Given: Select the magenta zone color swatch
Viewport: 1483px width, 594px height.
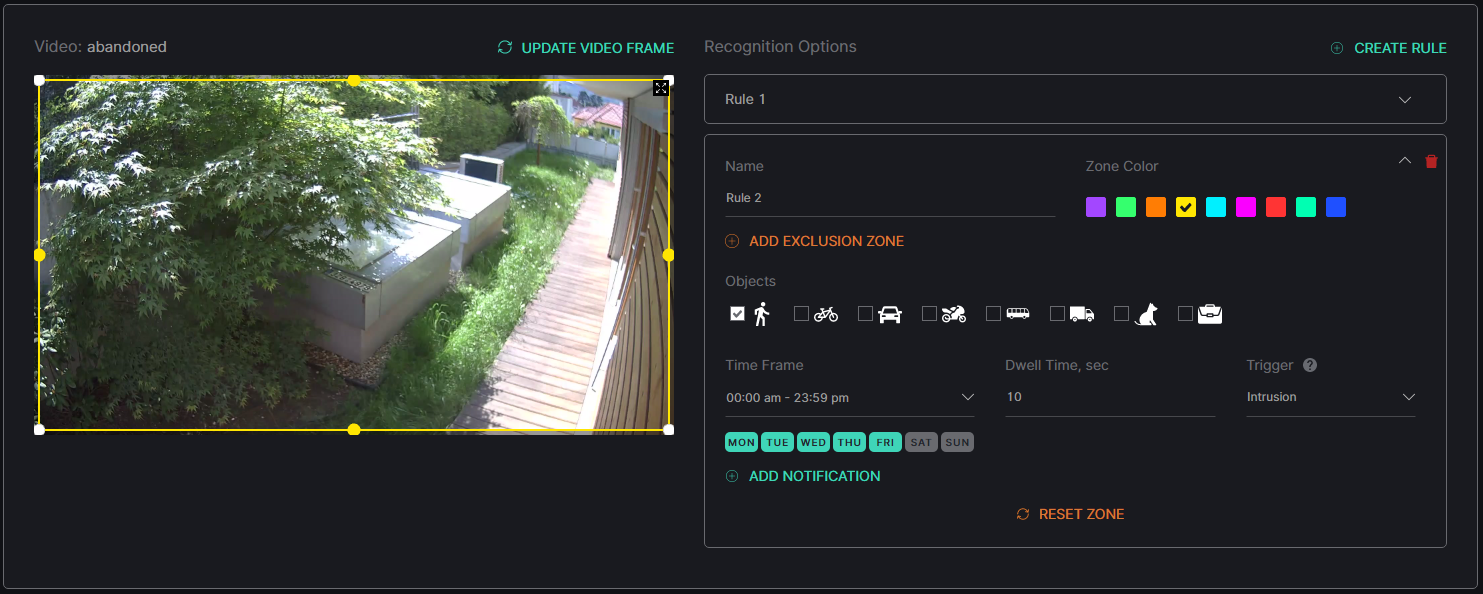Looking at the screenshot, I should (1246, 207).
